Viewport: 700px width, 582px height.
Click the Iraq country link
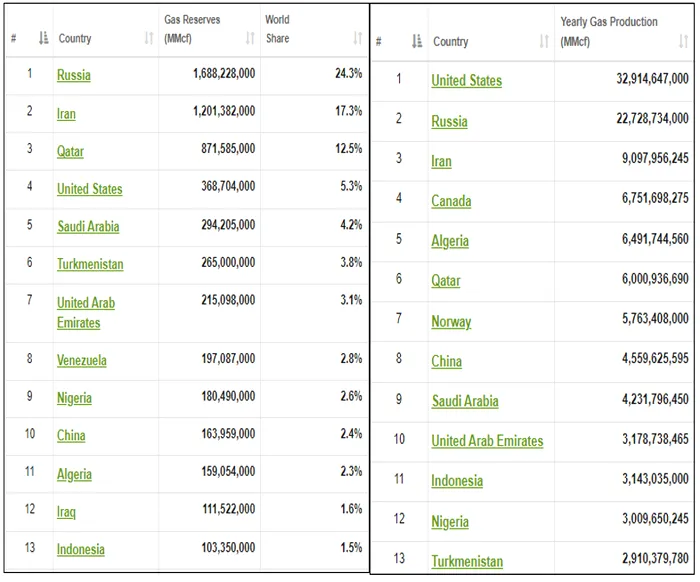66,512
